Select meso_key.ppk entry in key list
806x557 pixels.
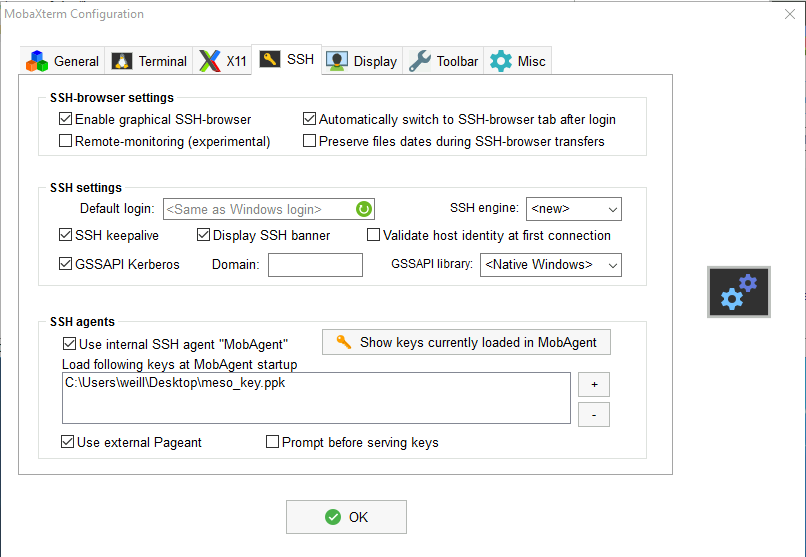pyautogui.click(x=175, y=383)
